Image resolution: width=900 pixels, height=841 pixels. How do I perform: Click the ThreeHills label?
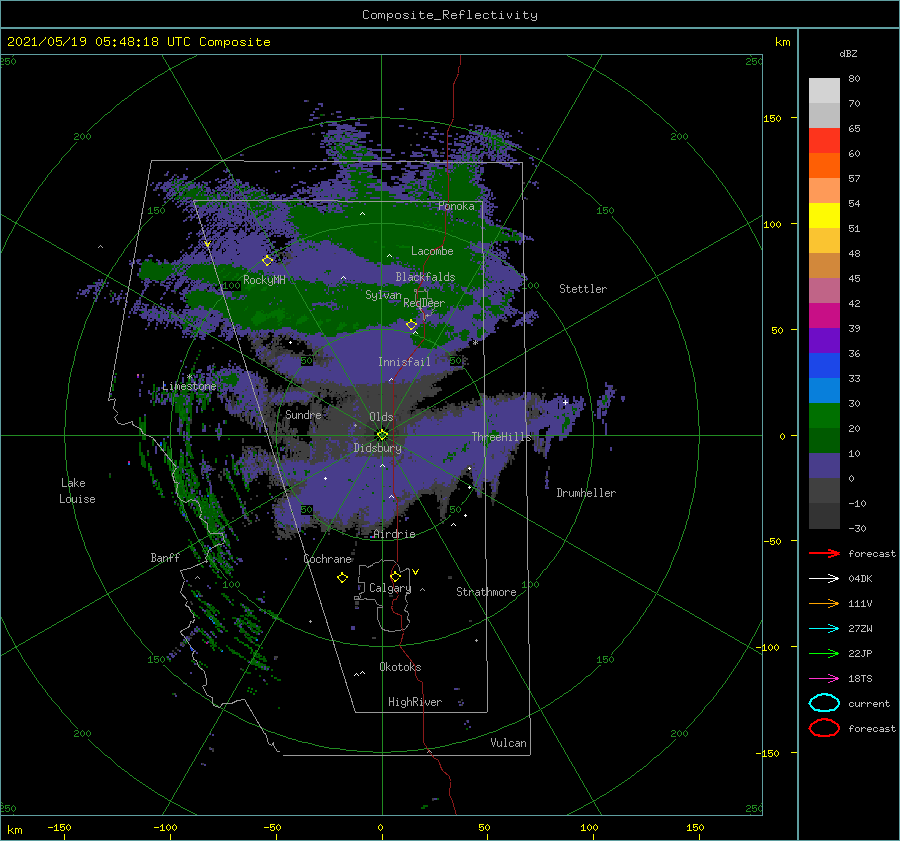[502, 437]
